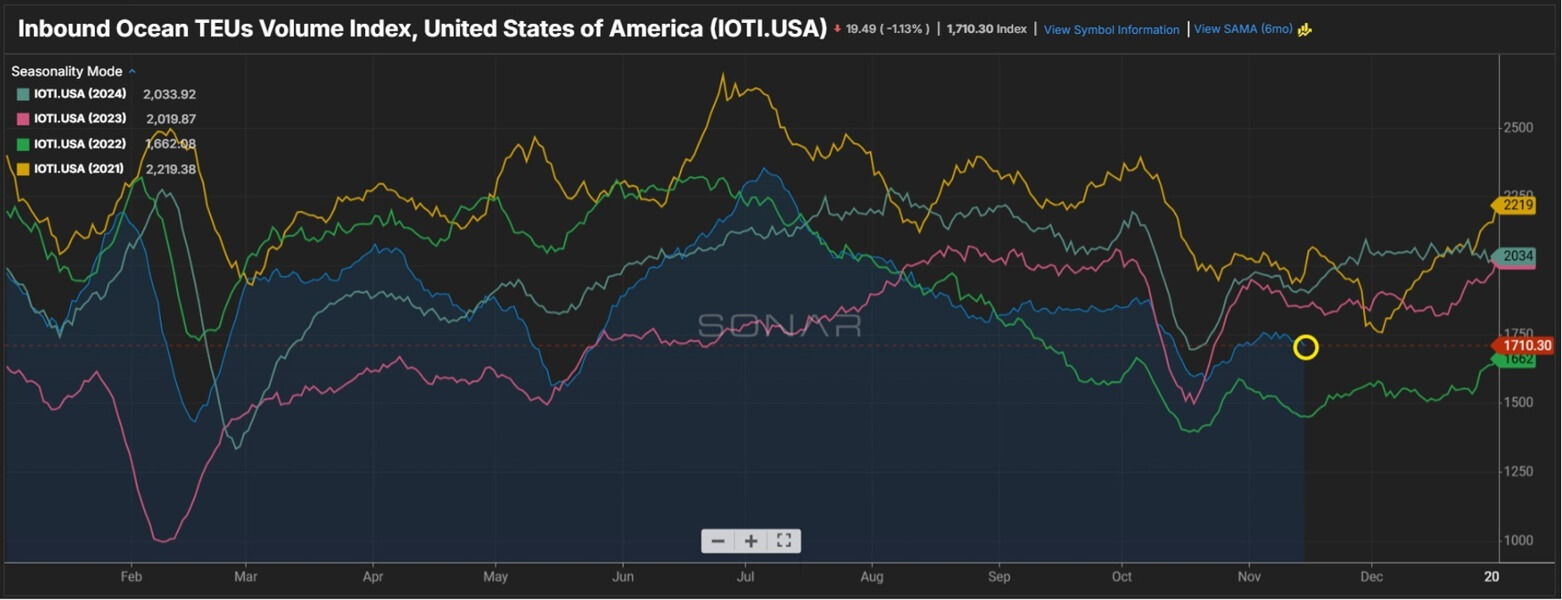The image size is (1562, 600).
Task: Select the zoom out (minus) tool
Action: click(717, 541)
